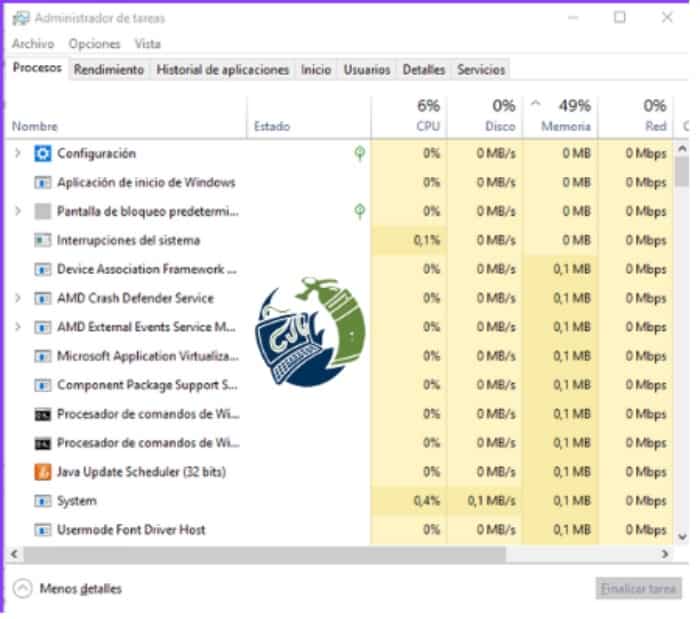The width and height of the screenshot is (700, 619).
Task: Click the vertical scrollbar down arrow
Action: [682, 536]
